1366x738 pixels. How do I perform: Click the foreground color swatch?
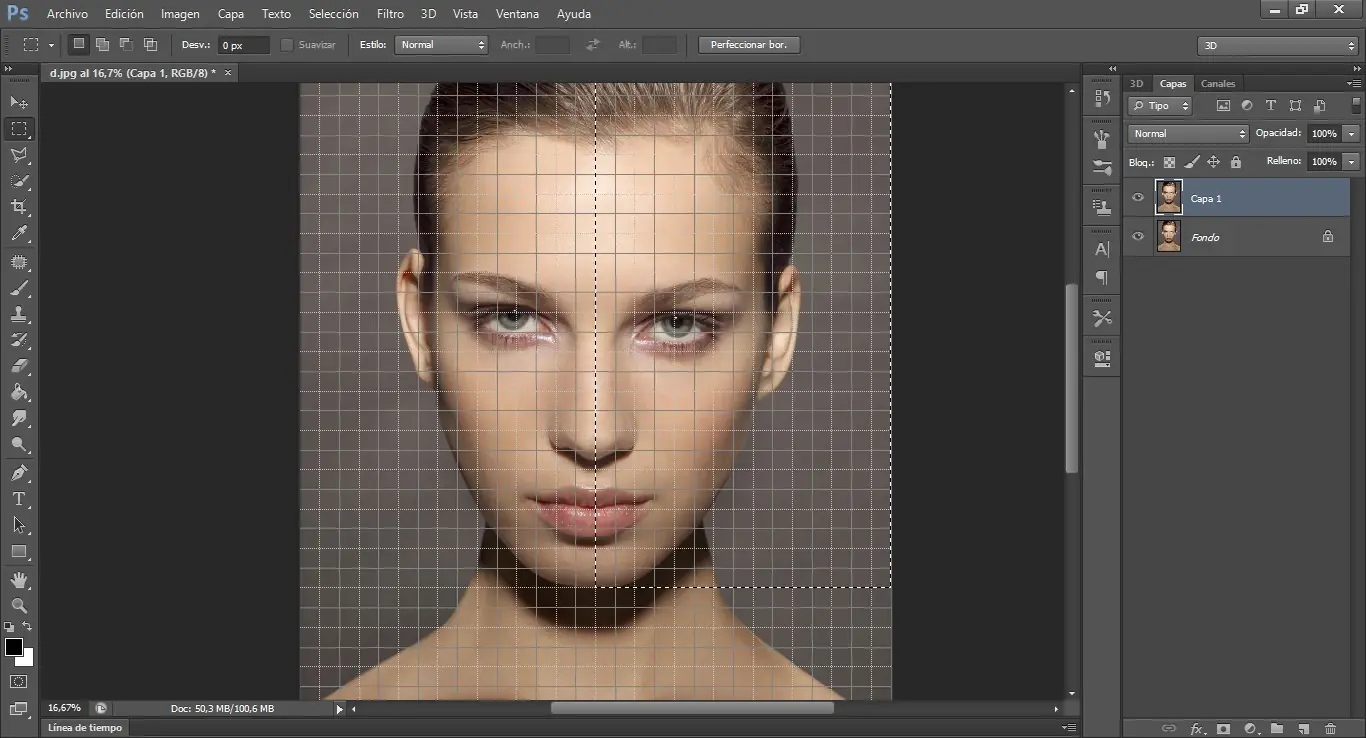(x=14, y=647)
